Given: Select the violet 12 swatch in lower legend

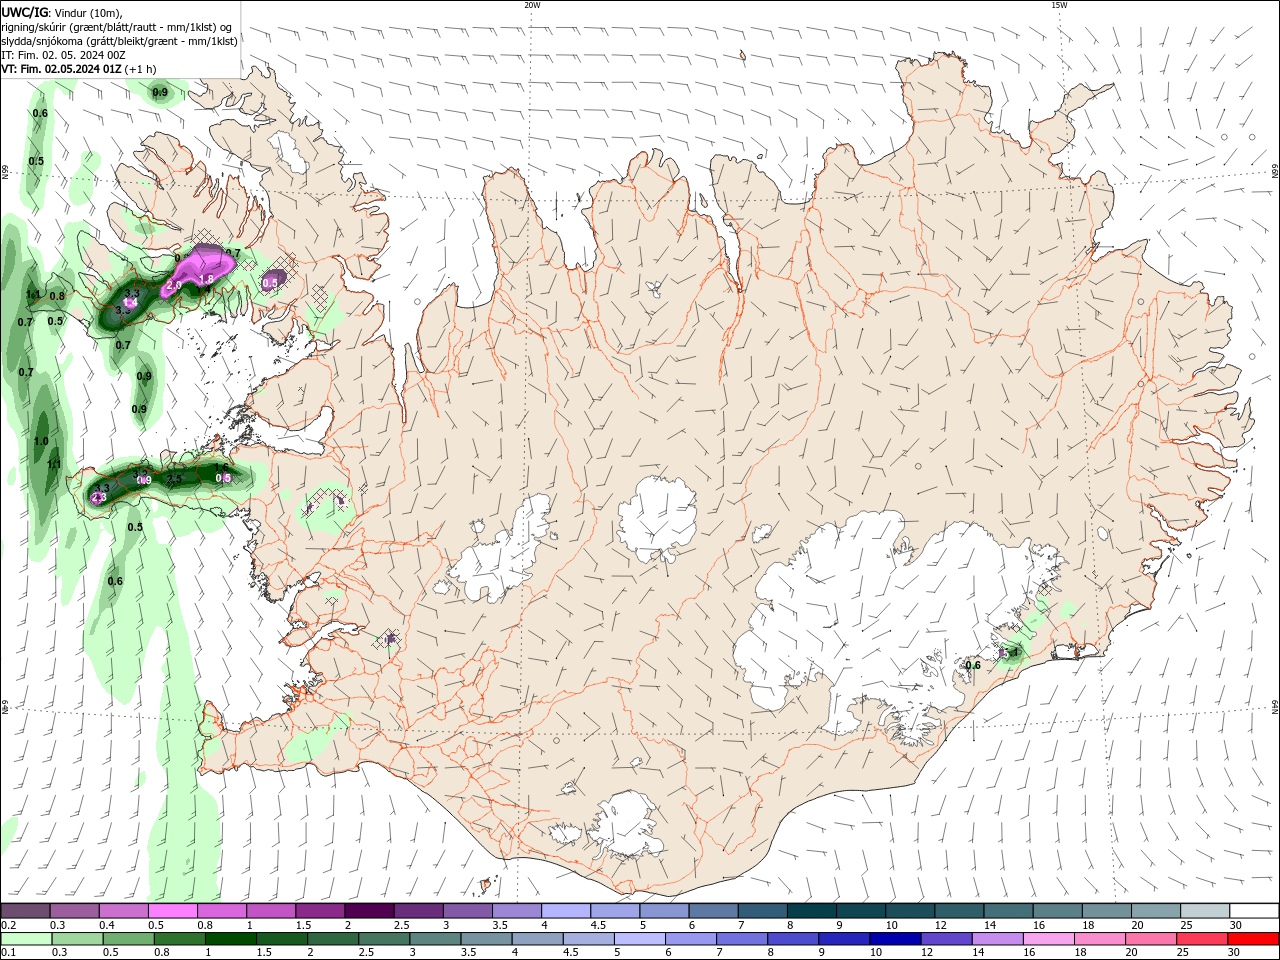Looking at the screenshot, I should 945,938.
